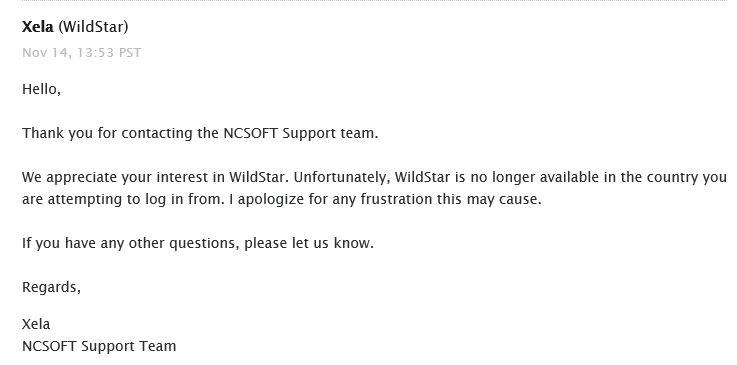Screen dimensions: 737x365
Task: Click the bold sender name Xela
Action: 38,27
